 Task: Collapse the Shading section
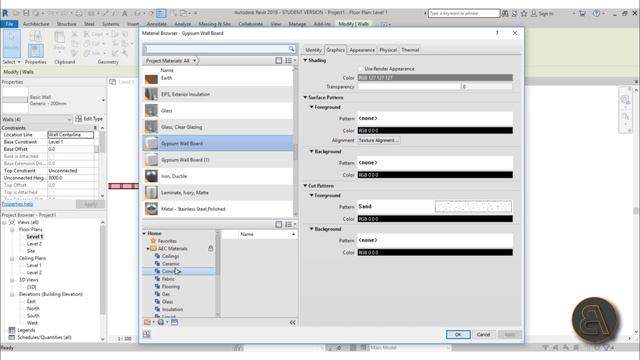[x=305, y=60]
